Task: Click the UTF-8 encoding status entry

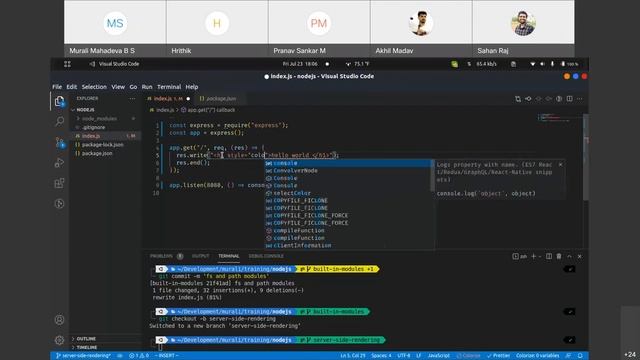Action: point(403,356)
